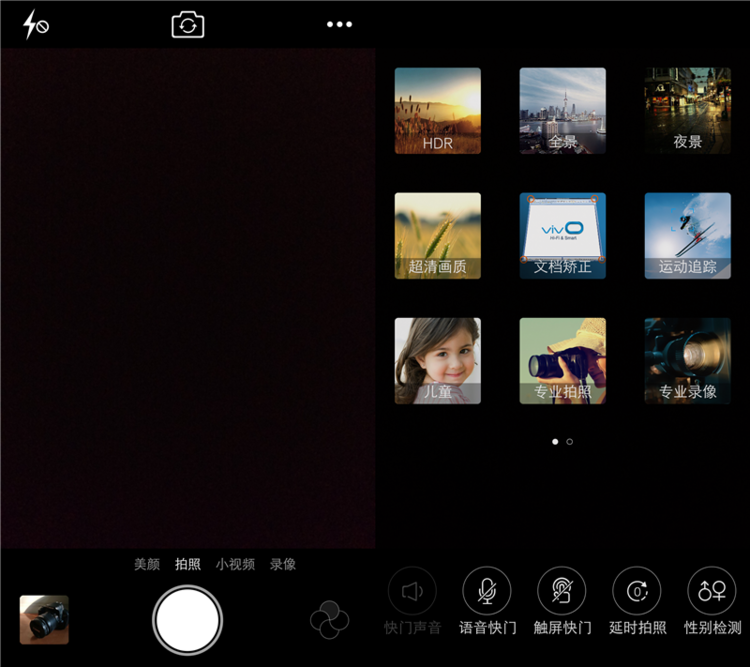Enable the 触屏快门 touch shutter

tap(562, 592)
